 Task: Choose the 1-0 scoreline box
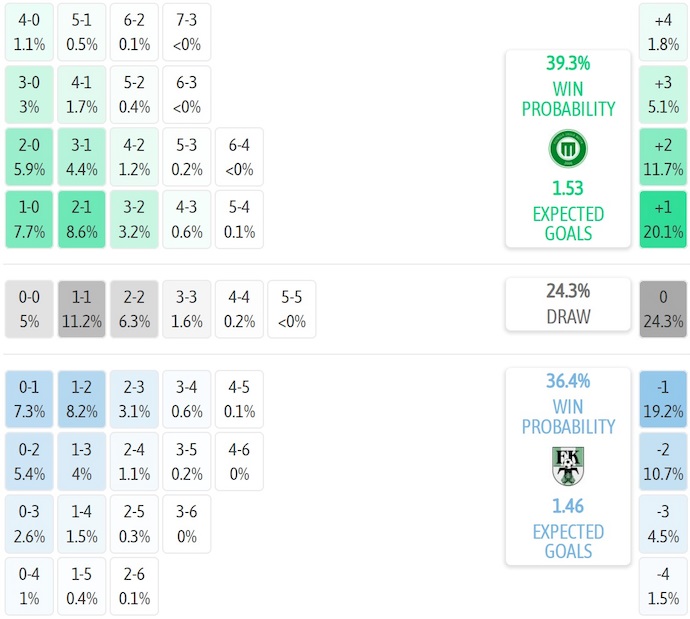click(30, 220)
